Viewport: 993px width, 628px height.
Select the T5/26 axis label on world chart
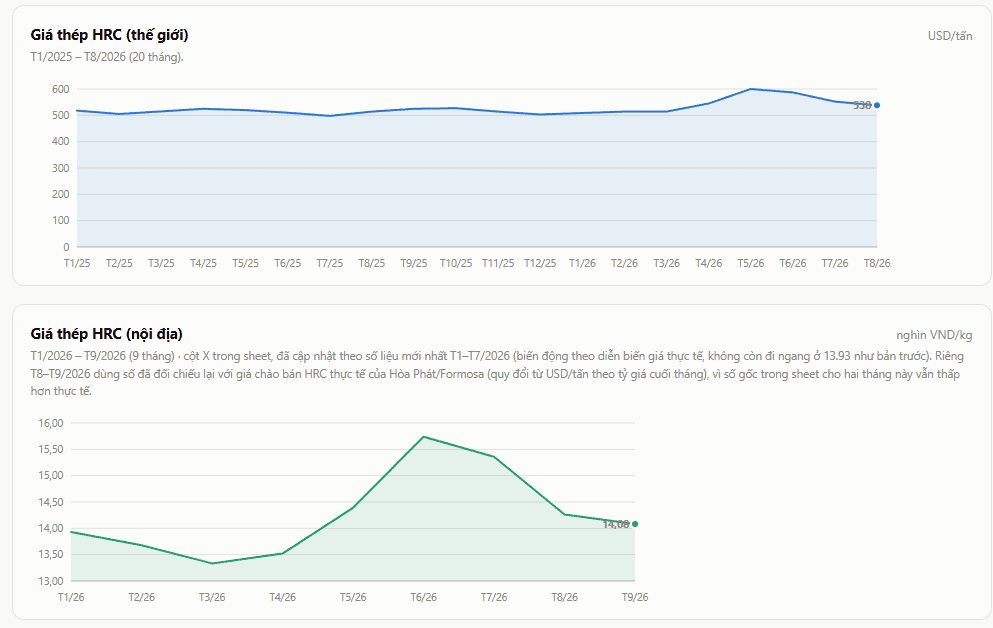click(x=750, y=263)
